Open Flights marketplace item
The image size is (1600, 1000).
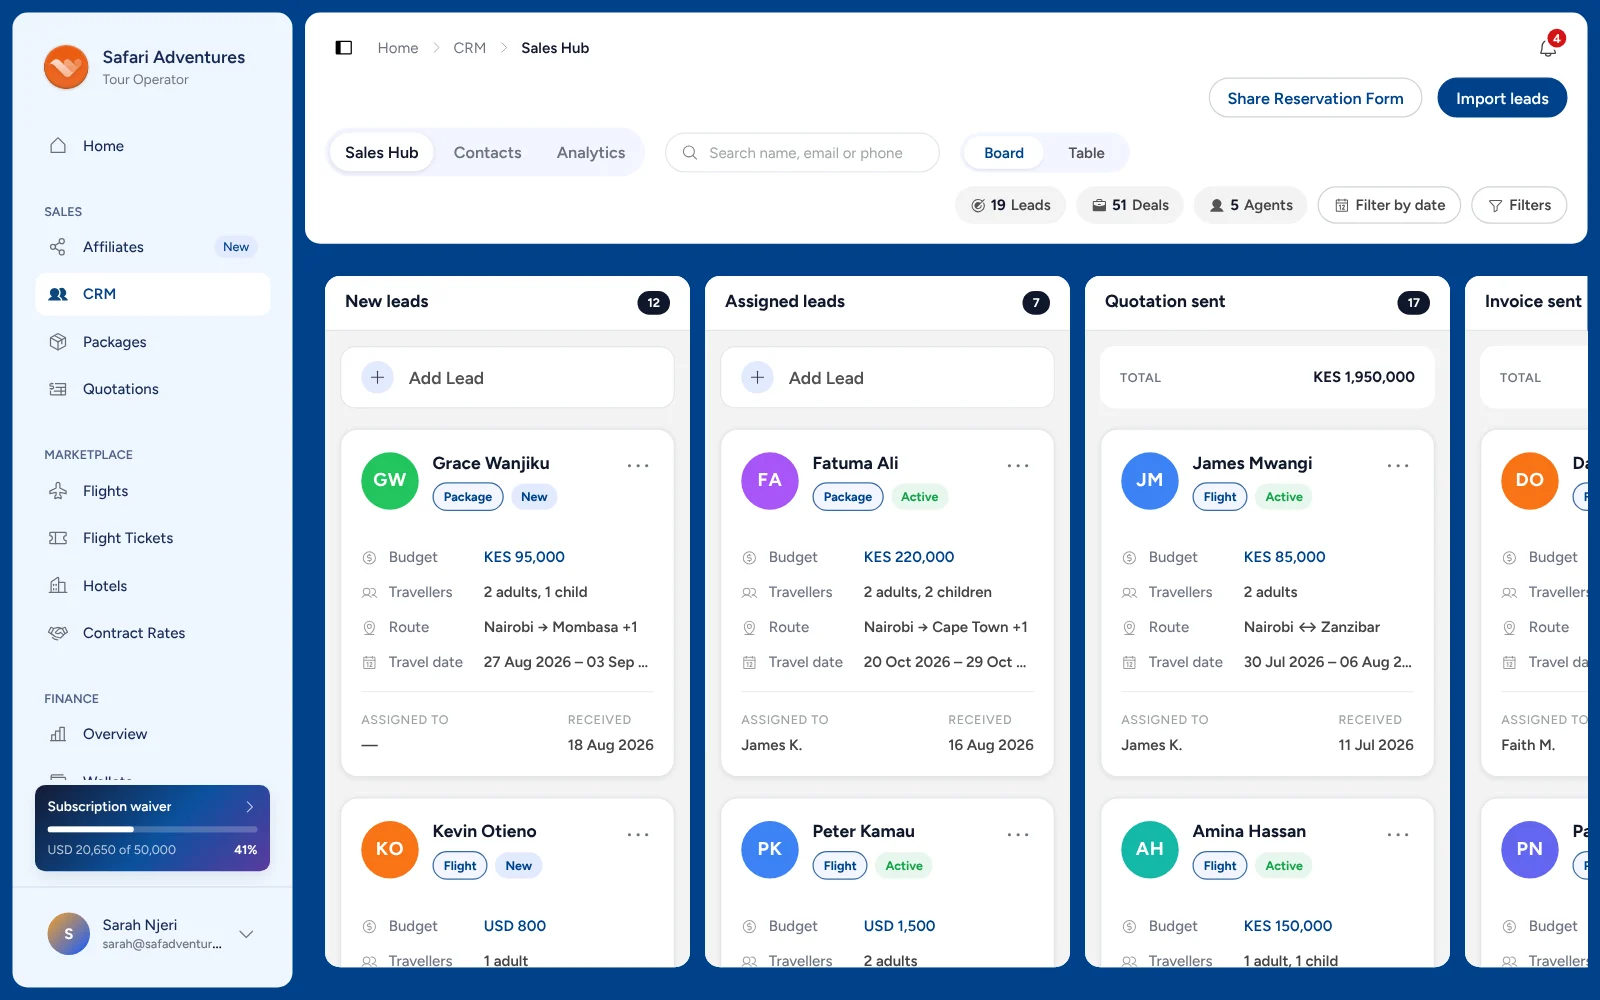[x=153, y=491]
